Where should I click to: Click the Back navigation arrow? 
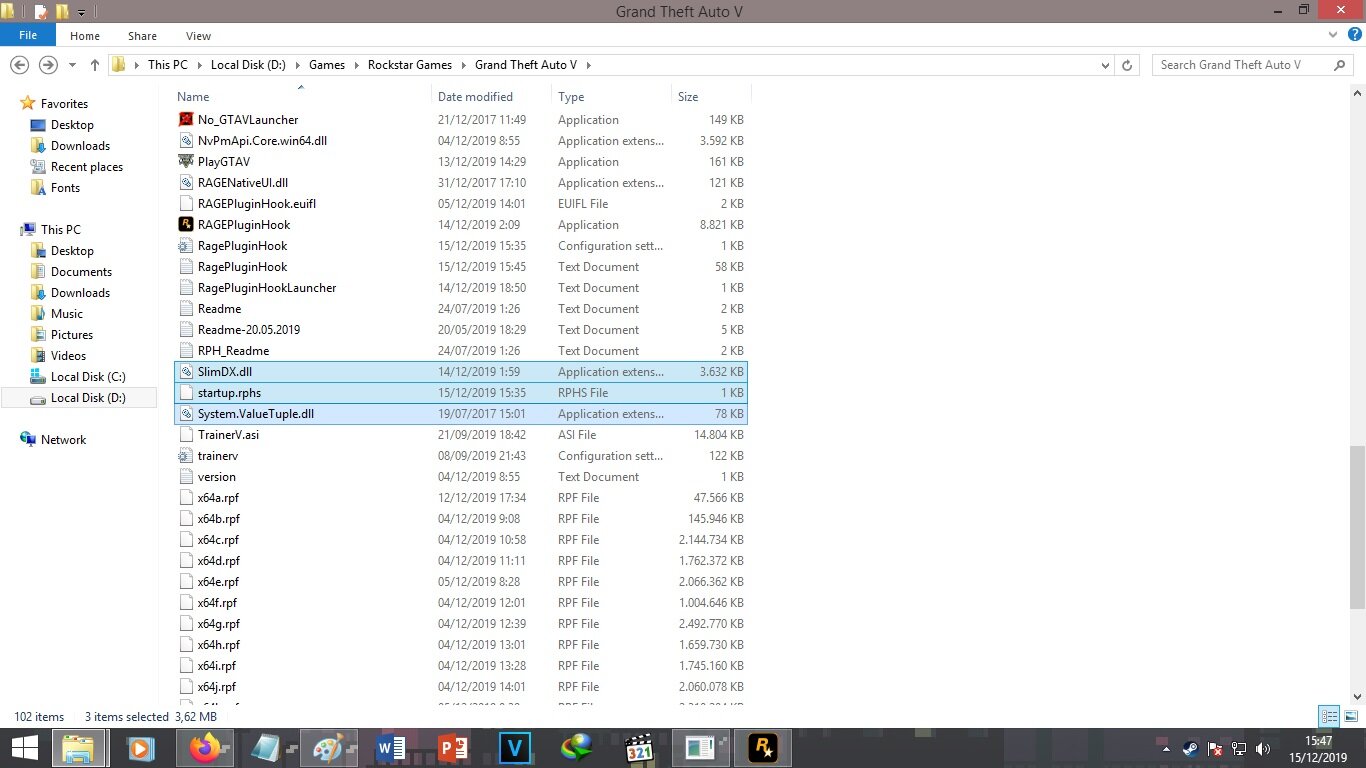tap(19, 65)
